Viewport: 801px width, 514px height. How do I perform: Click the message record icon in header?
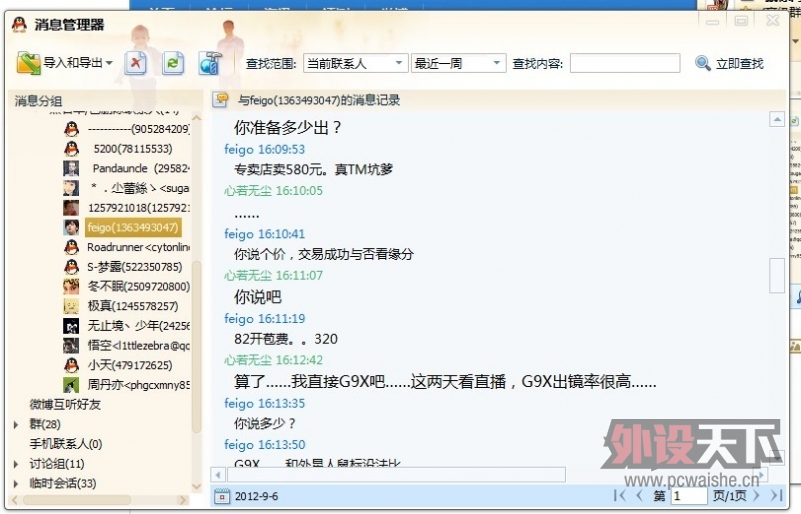click(x=221, y=100)
